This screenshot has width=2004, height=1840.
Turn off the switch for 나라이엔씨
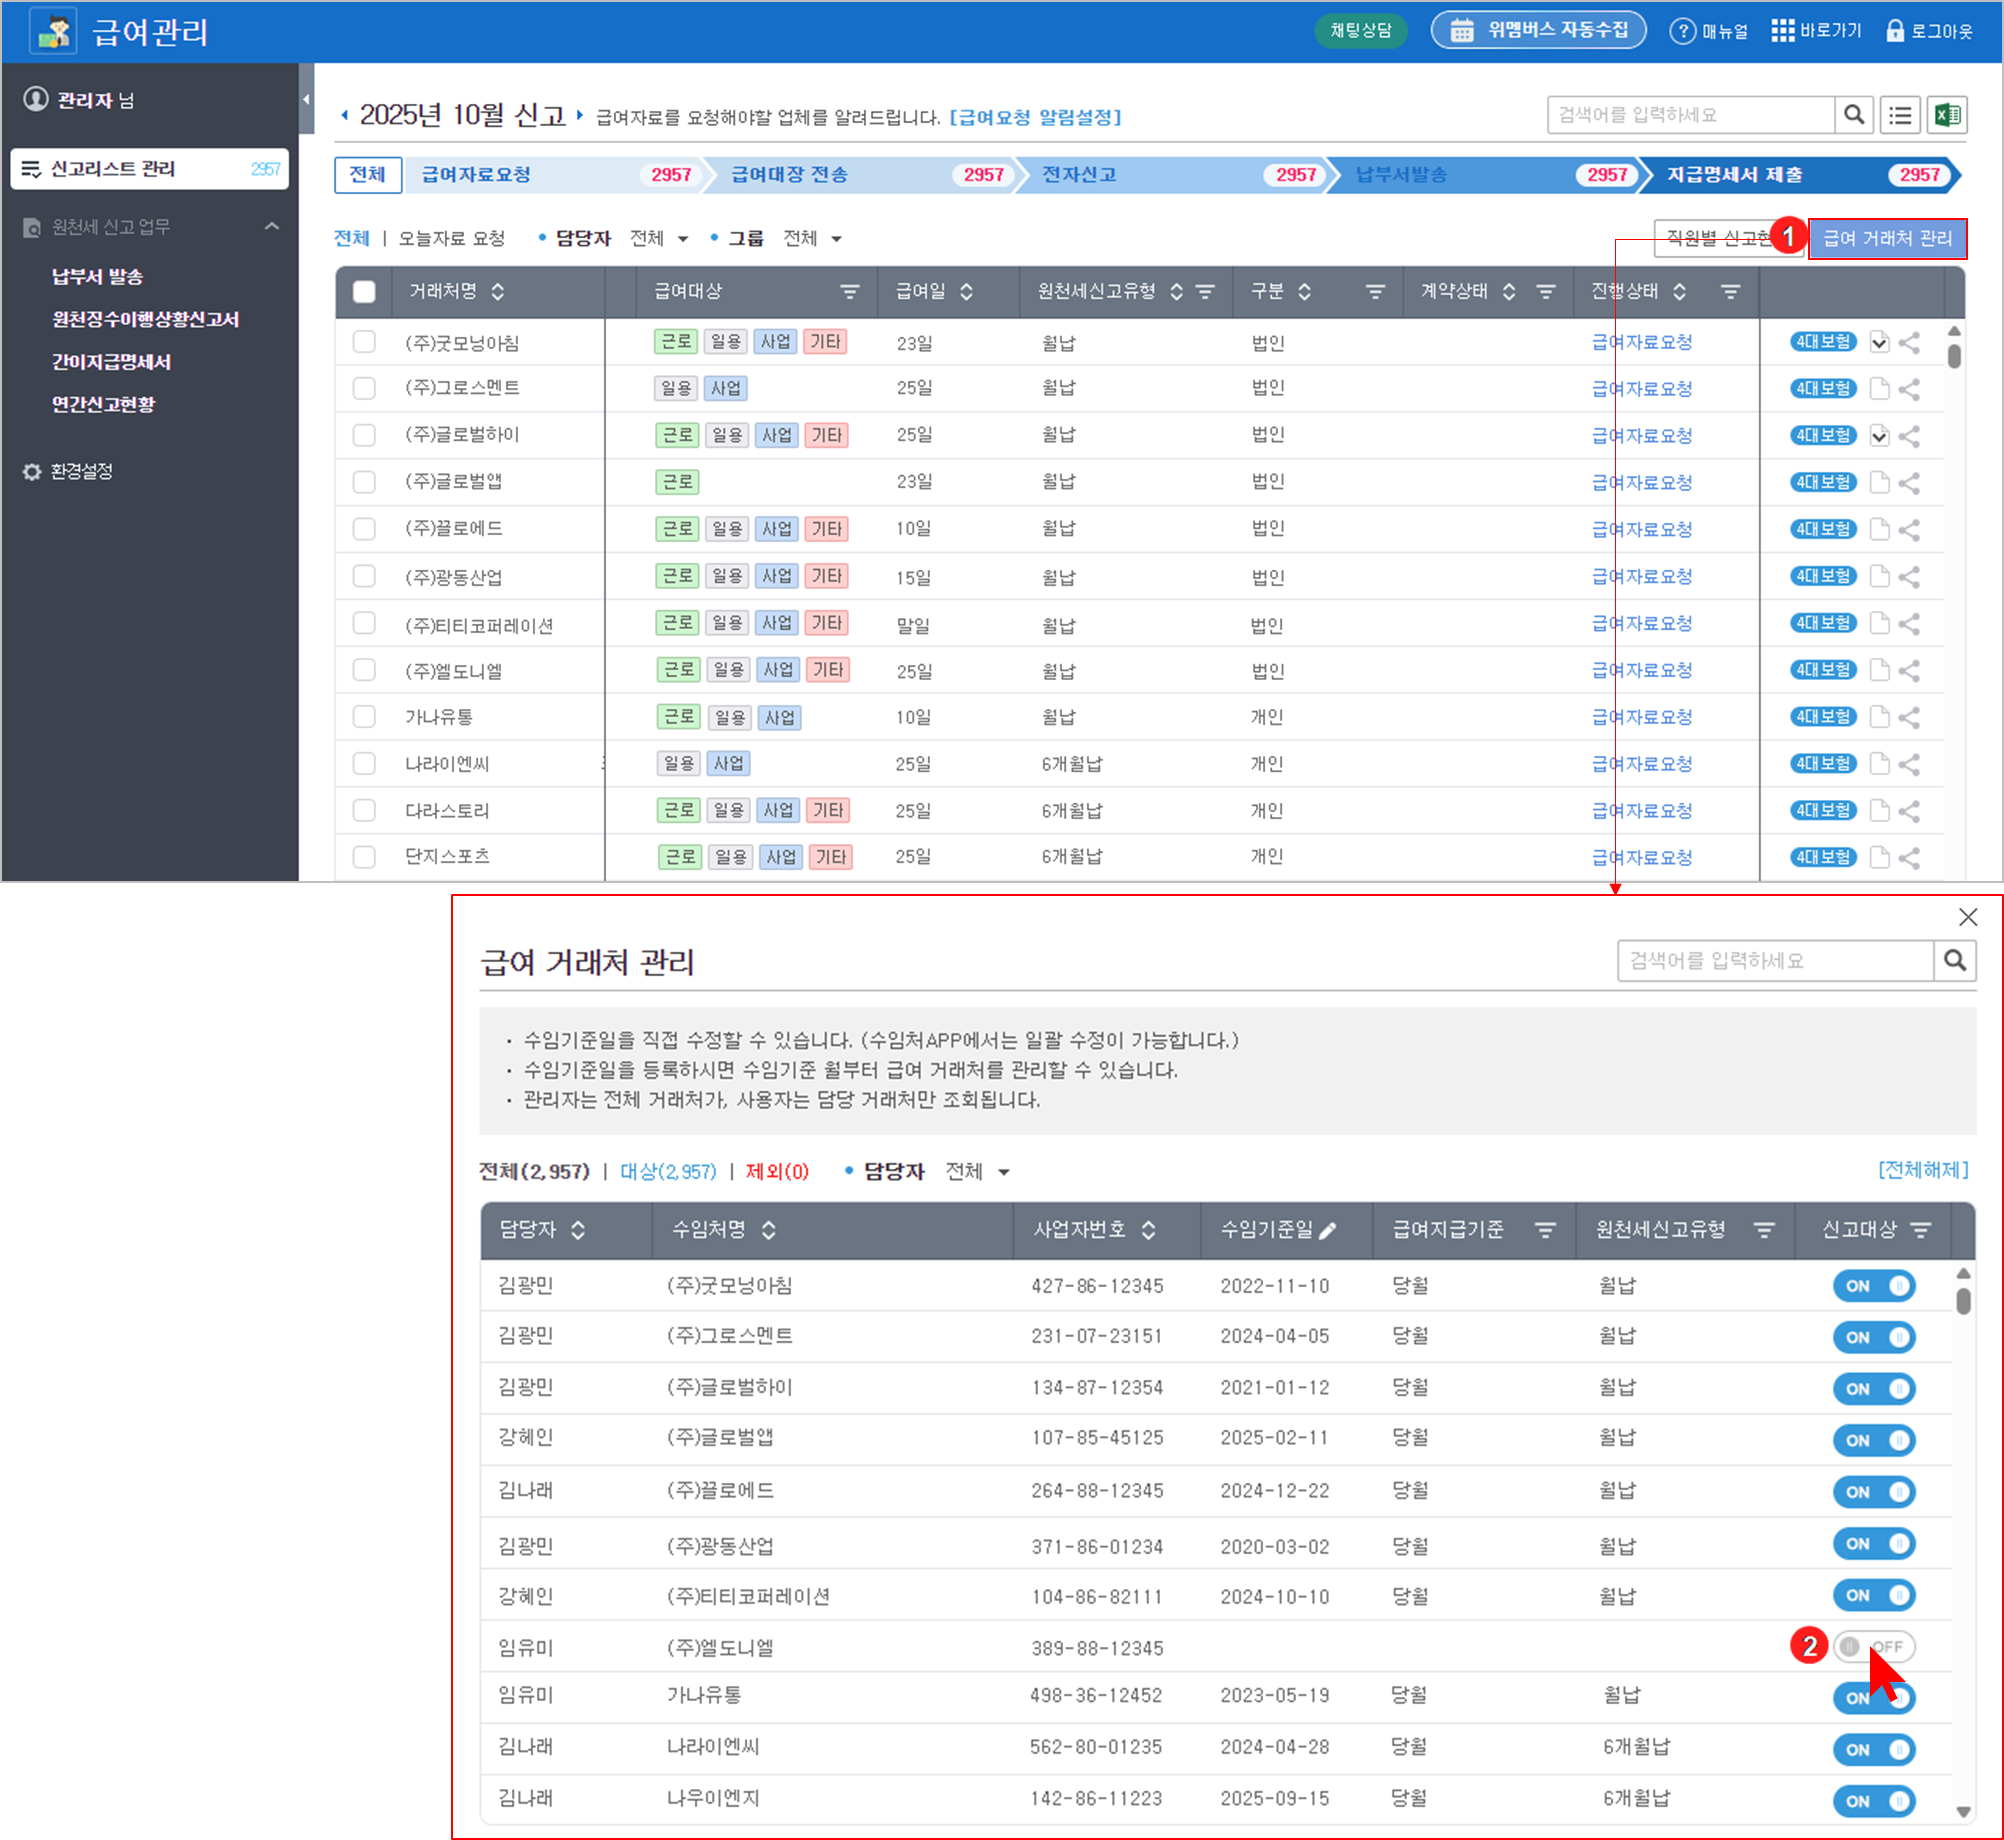(1873, 1749)
